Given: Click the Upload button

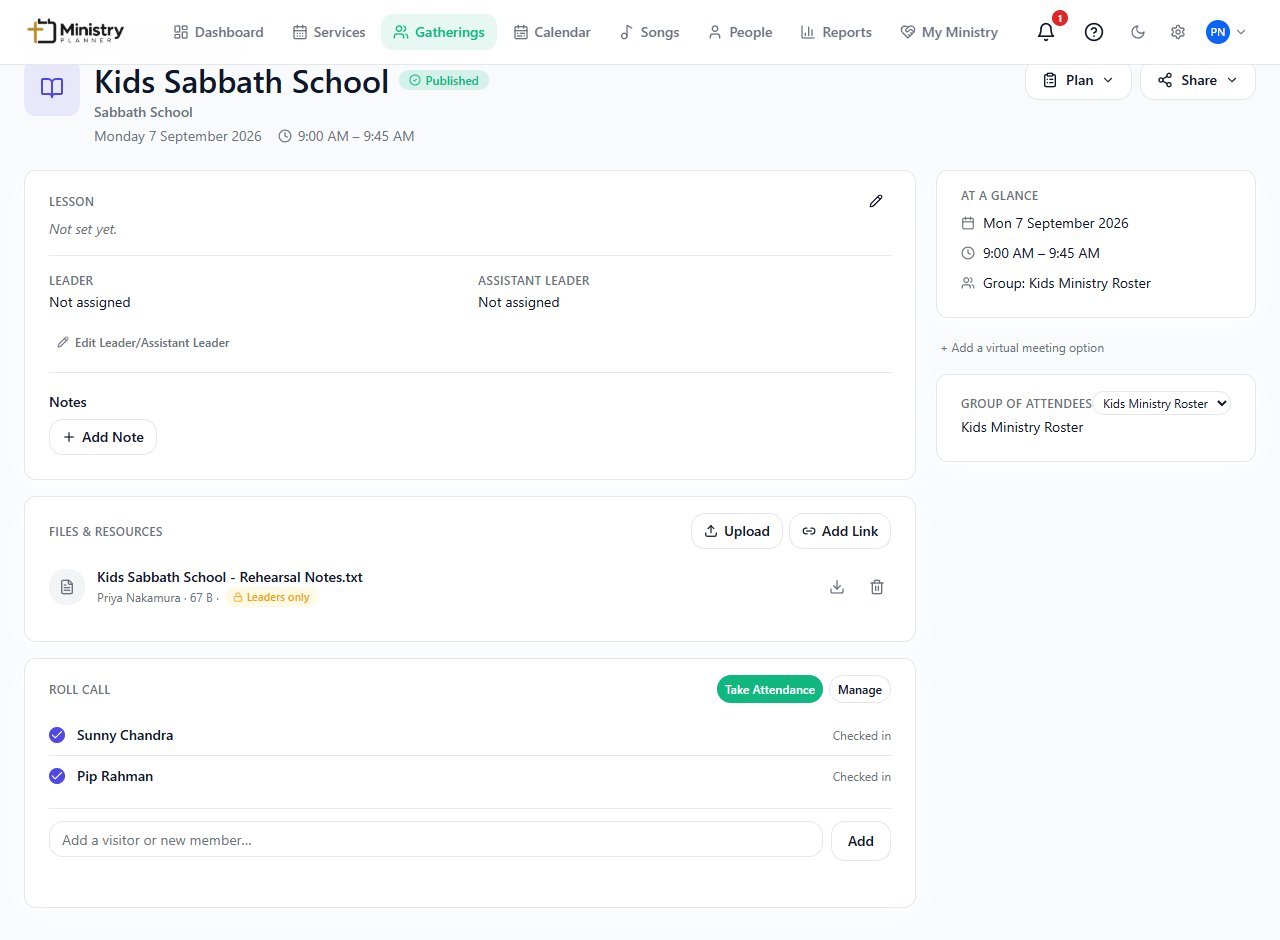Looking at the screenshot, I should coord(737,531).
